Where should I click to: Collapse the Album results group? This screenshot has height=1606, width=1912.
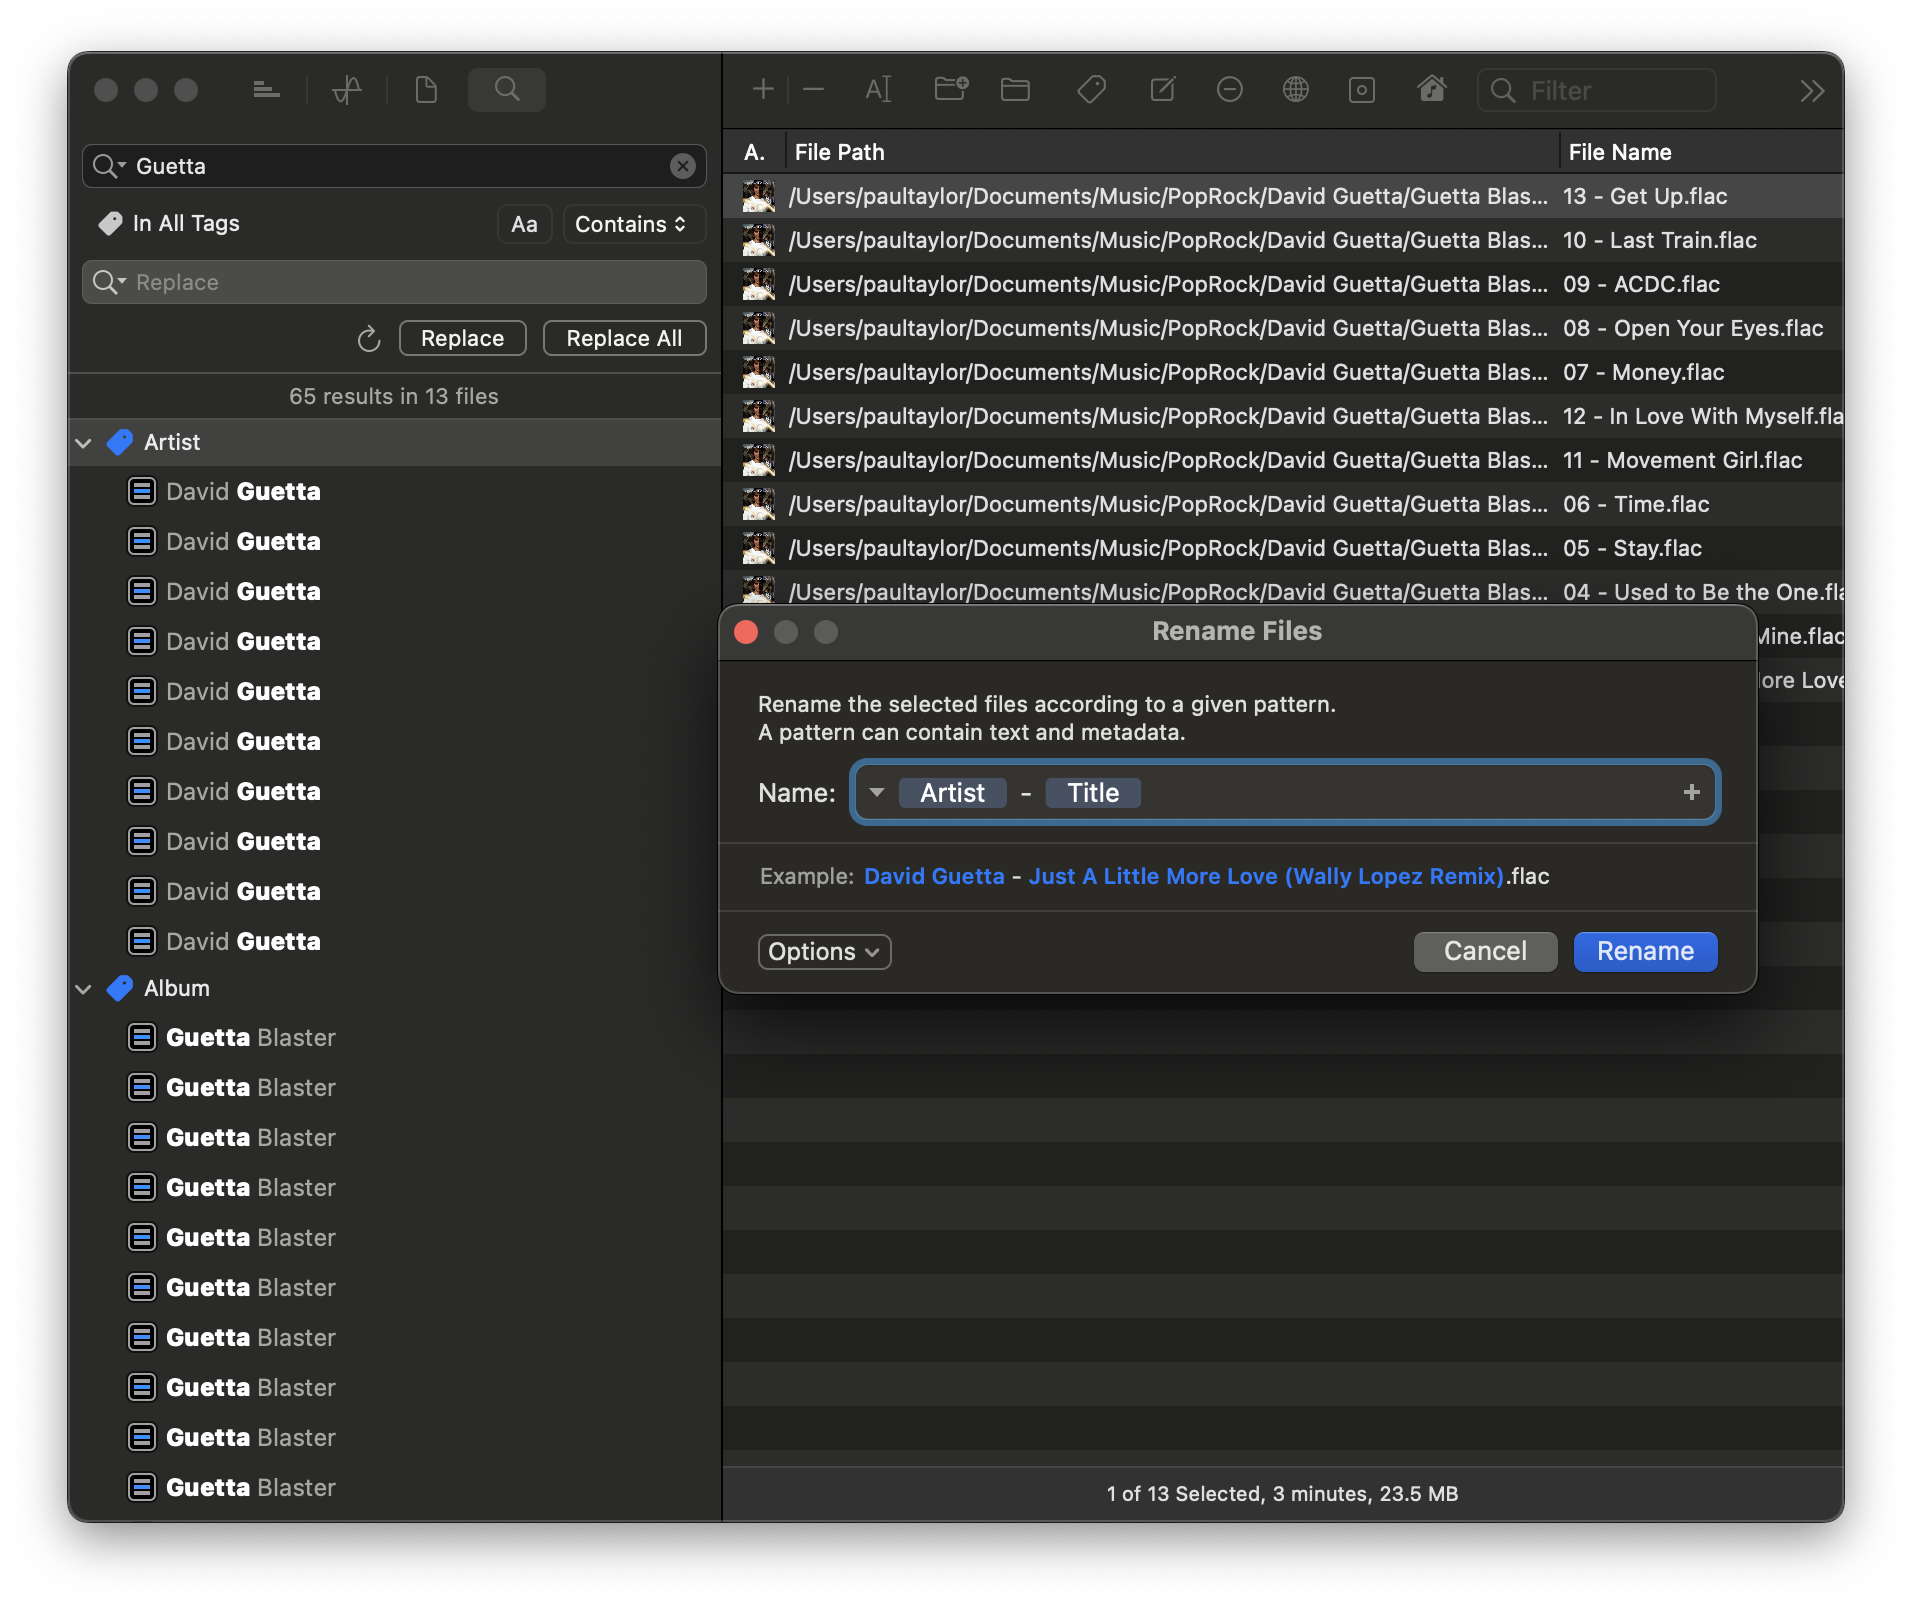pos(84,989)
